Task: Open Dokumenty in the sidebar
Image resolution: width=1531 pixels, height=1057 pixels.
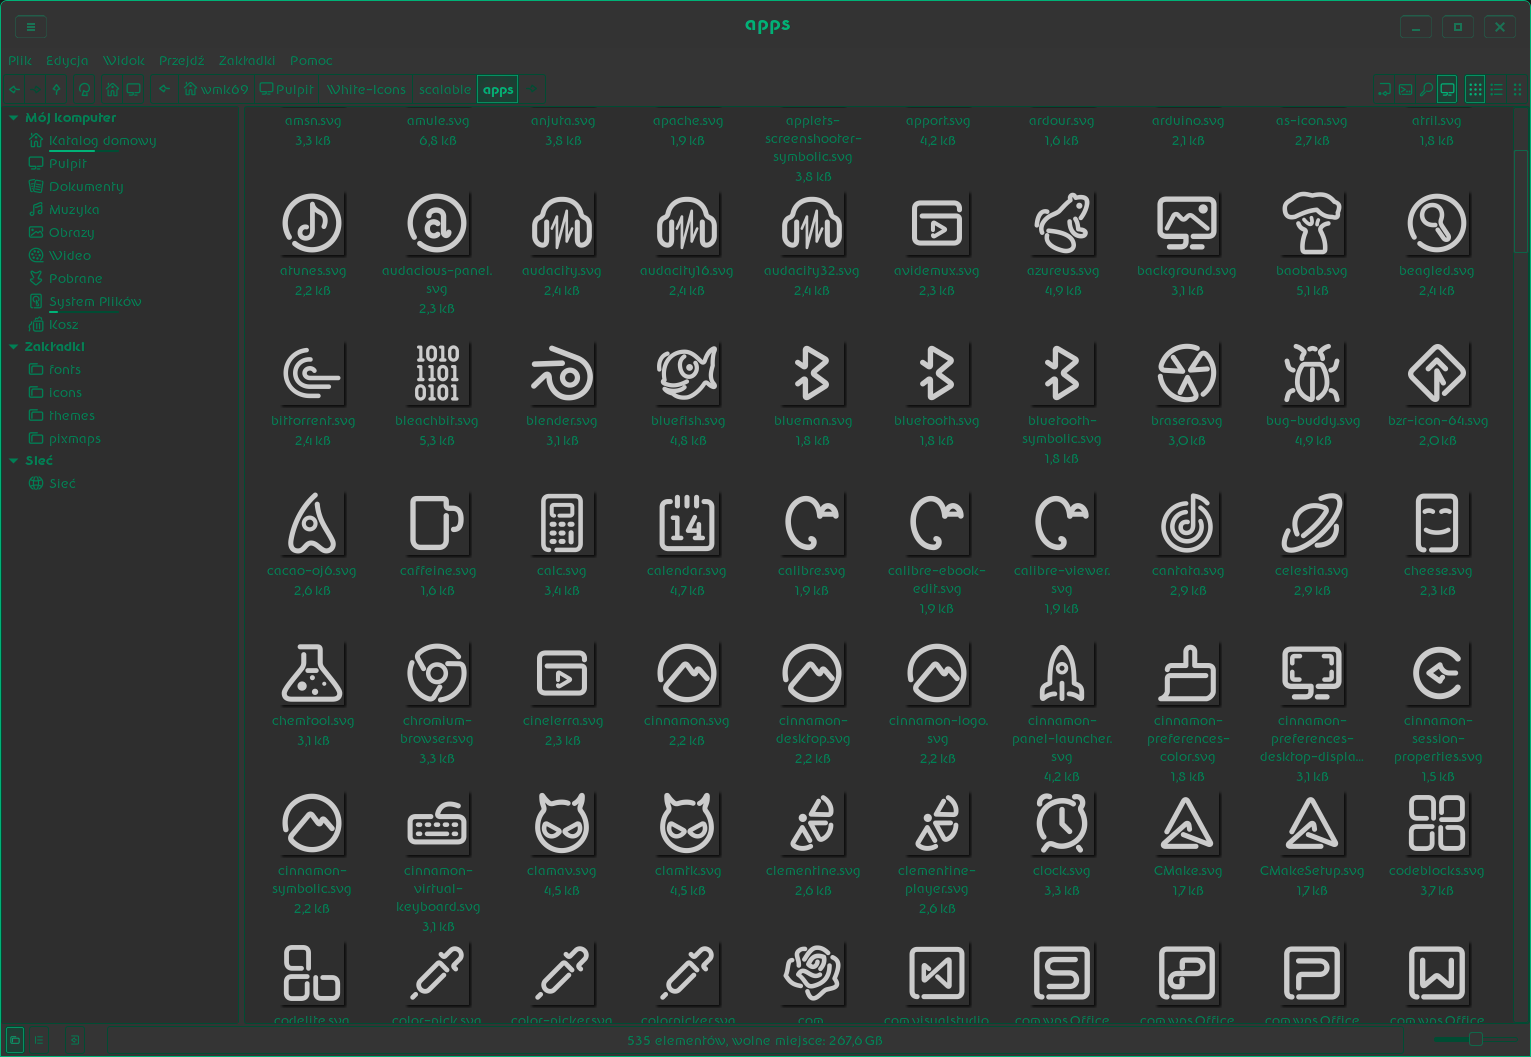Action: (86, 187)
